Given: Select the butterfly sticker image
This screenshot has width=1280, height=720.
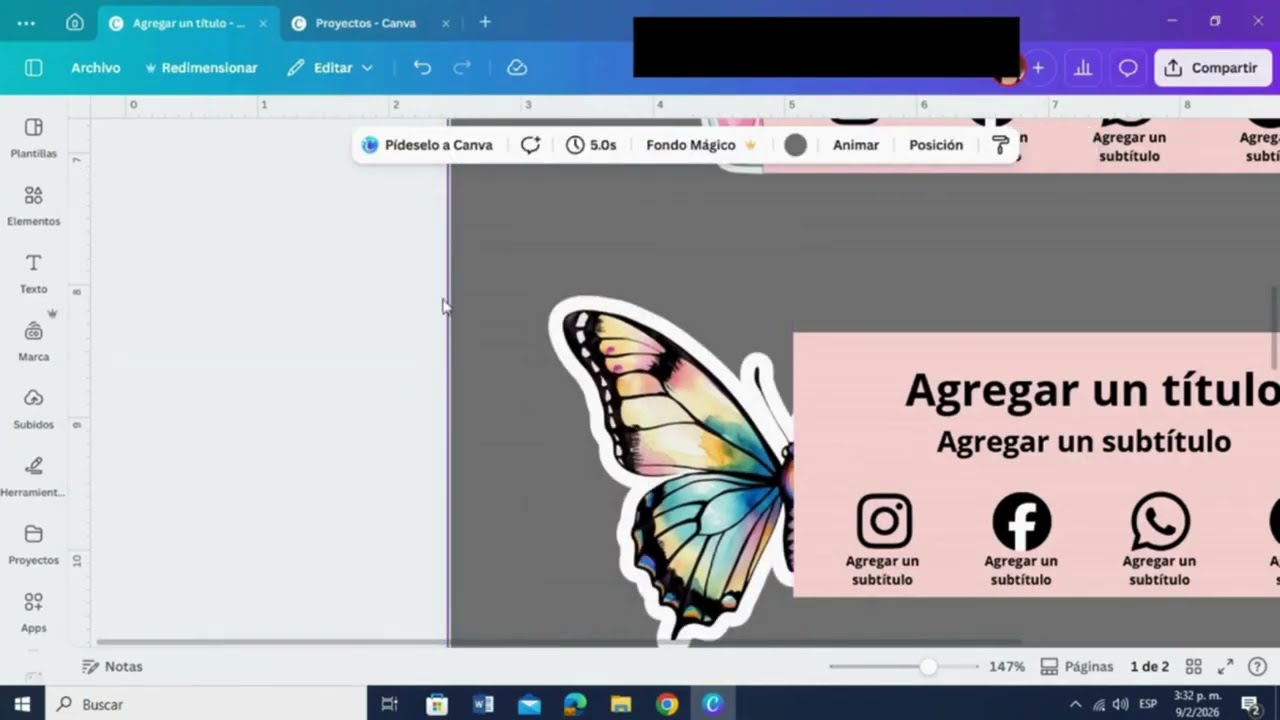Looking at the screenshot, I should point(672,468).
